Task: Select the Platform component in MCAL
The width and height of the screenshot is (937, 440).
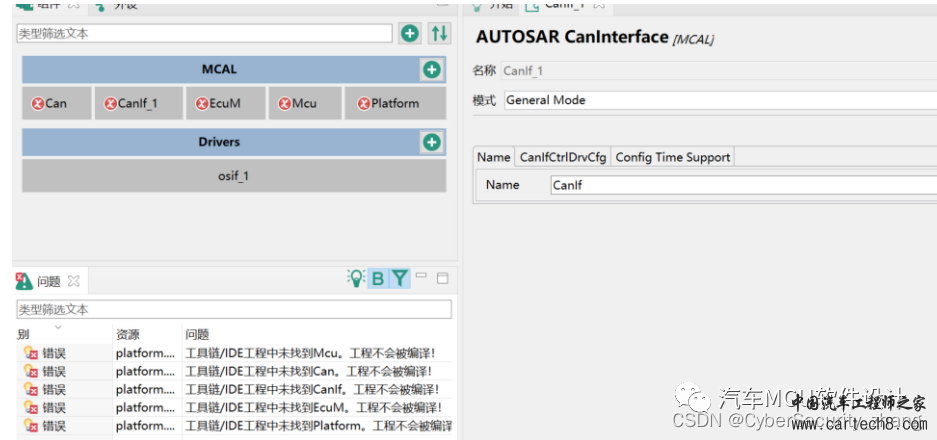Action: click(x=395, y=103)
